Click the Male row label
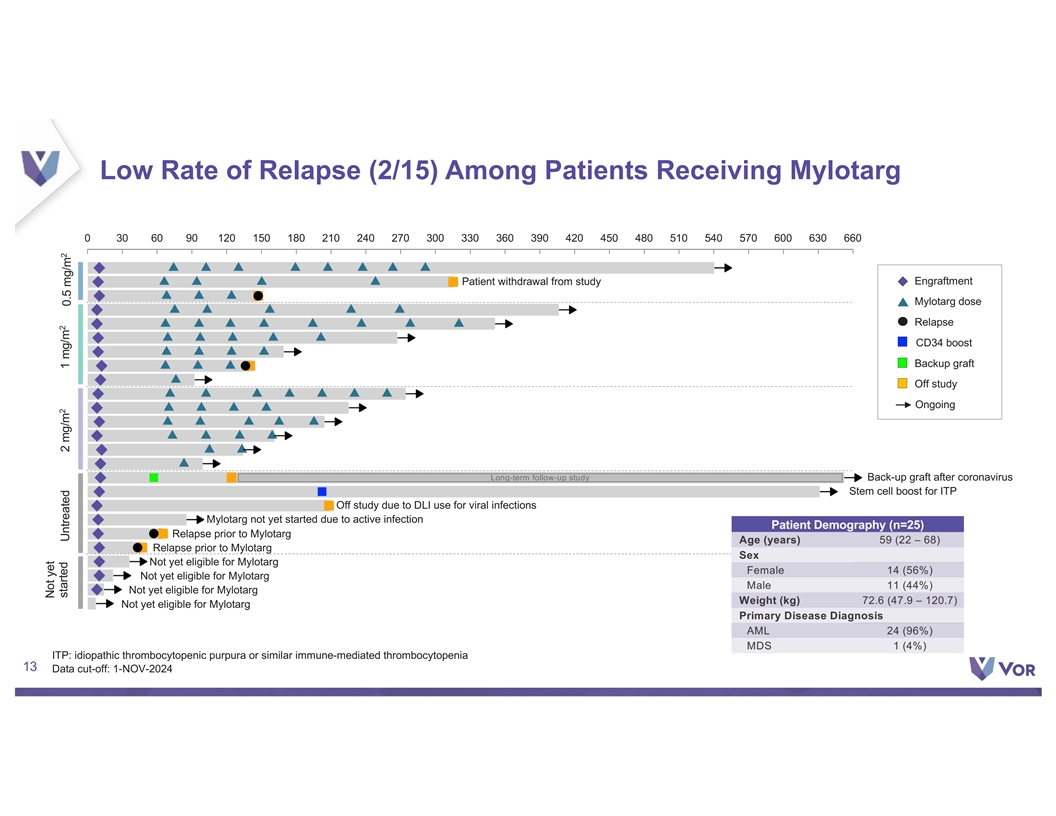 (758, 586)
